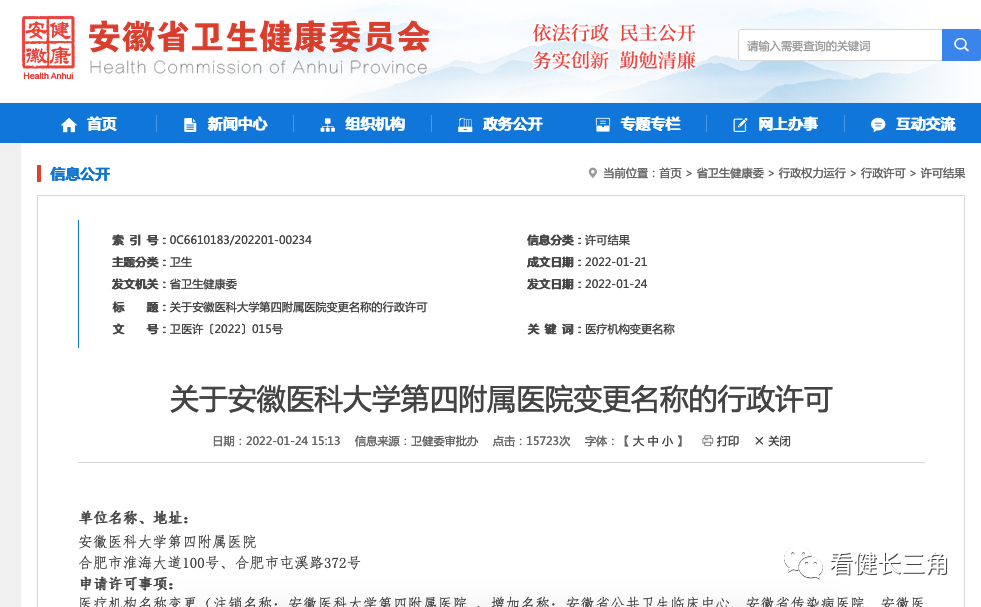Screen dimensions: 981x607
Task: Click the edit icon beside 网上办事
Action: click(740, 125)
